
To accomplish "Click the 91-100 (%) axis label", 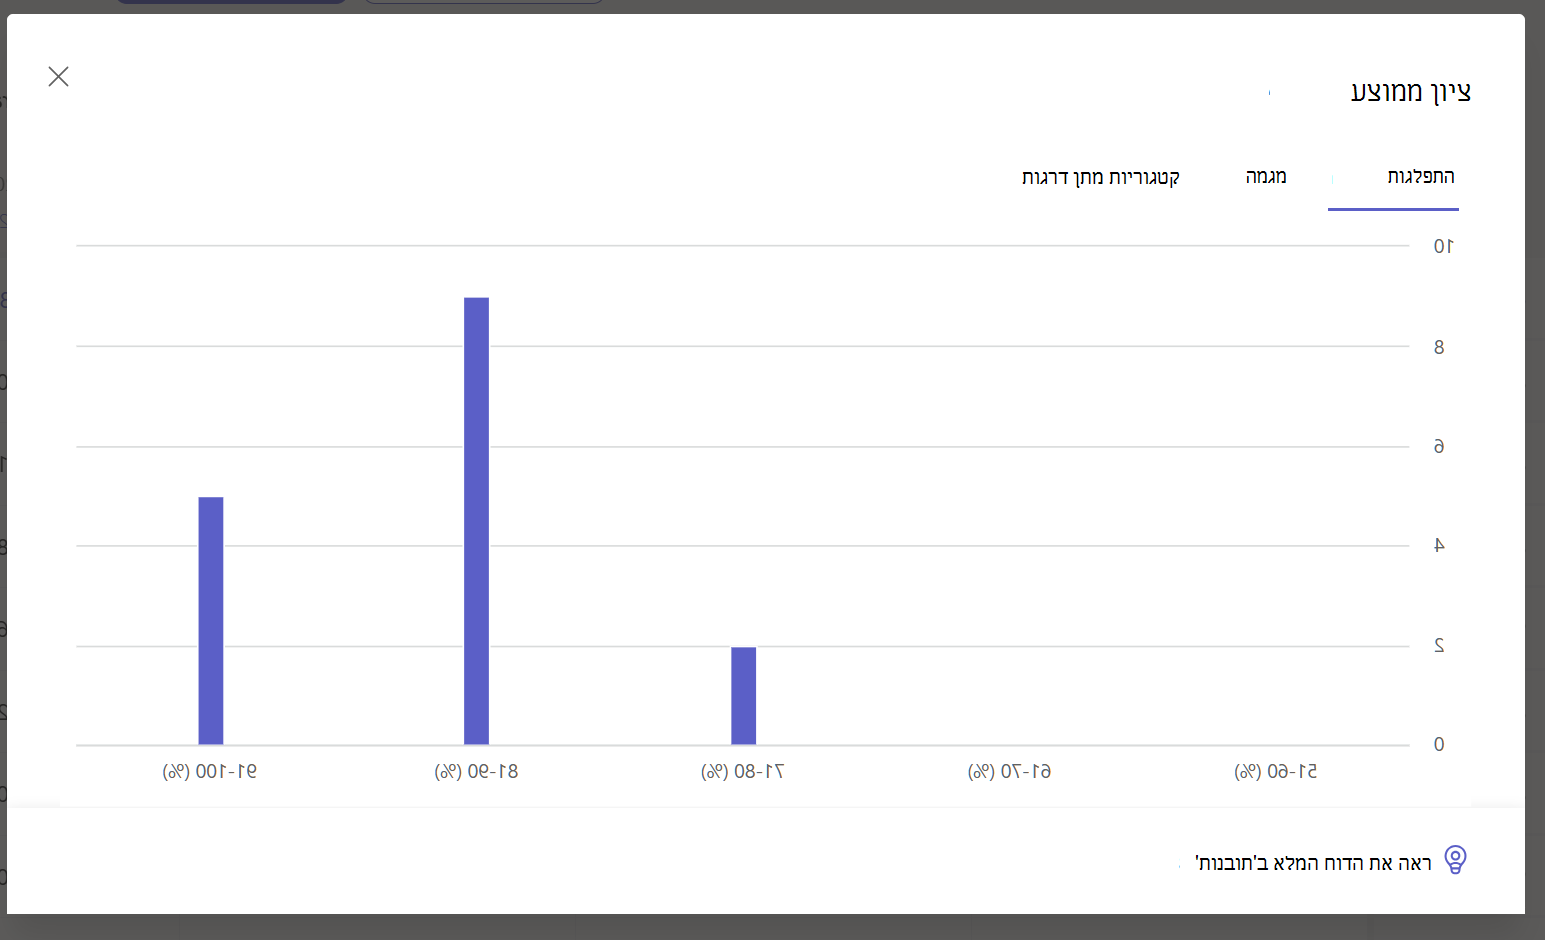I will (x=210, y=771).
